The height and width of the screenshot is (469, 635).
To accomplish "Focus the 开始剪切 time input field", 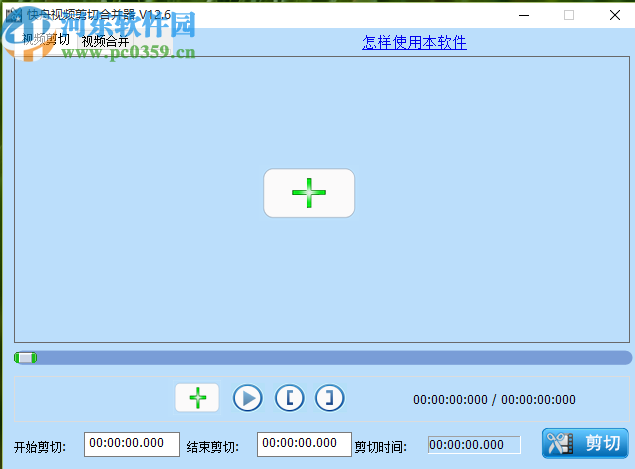I will point(132,444).
